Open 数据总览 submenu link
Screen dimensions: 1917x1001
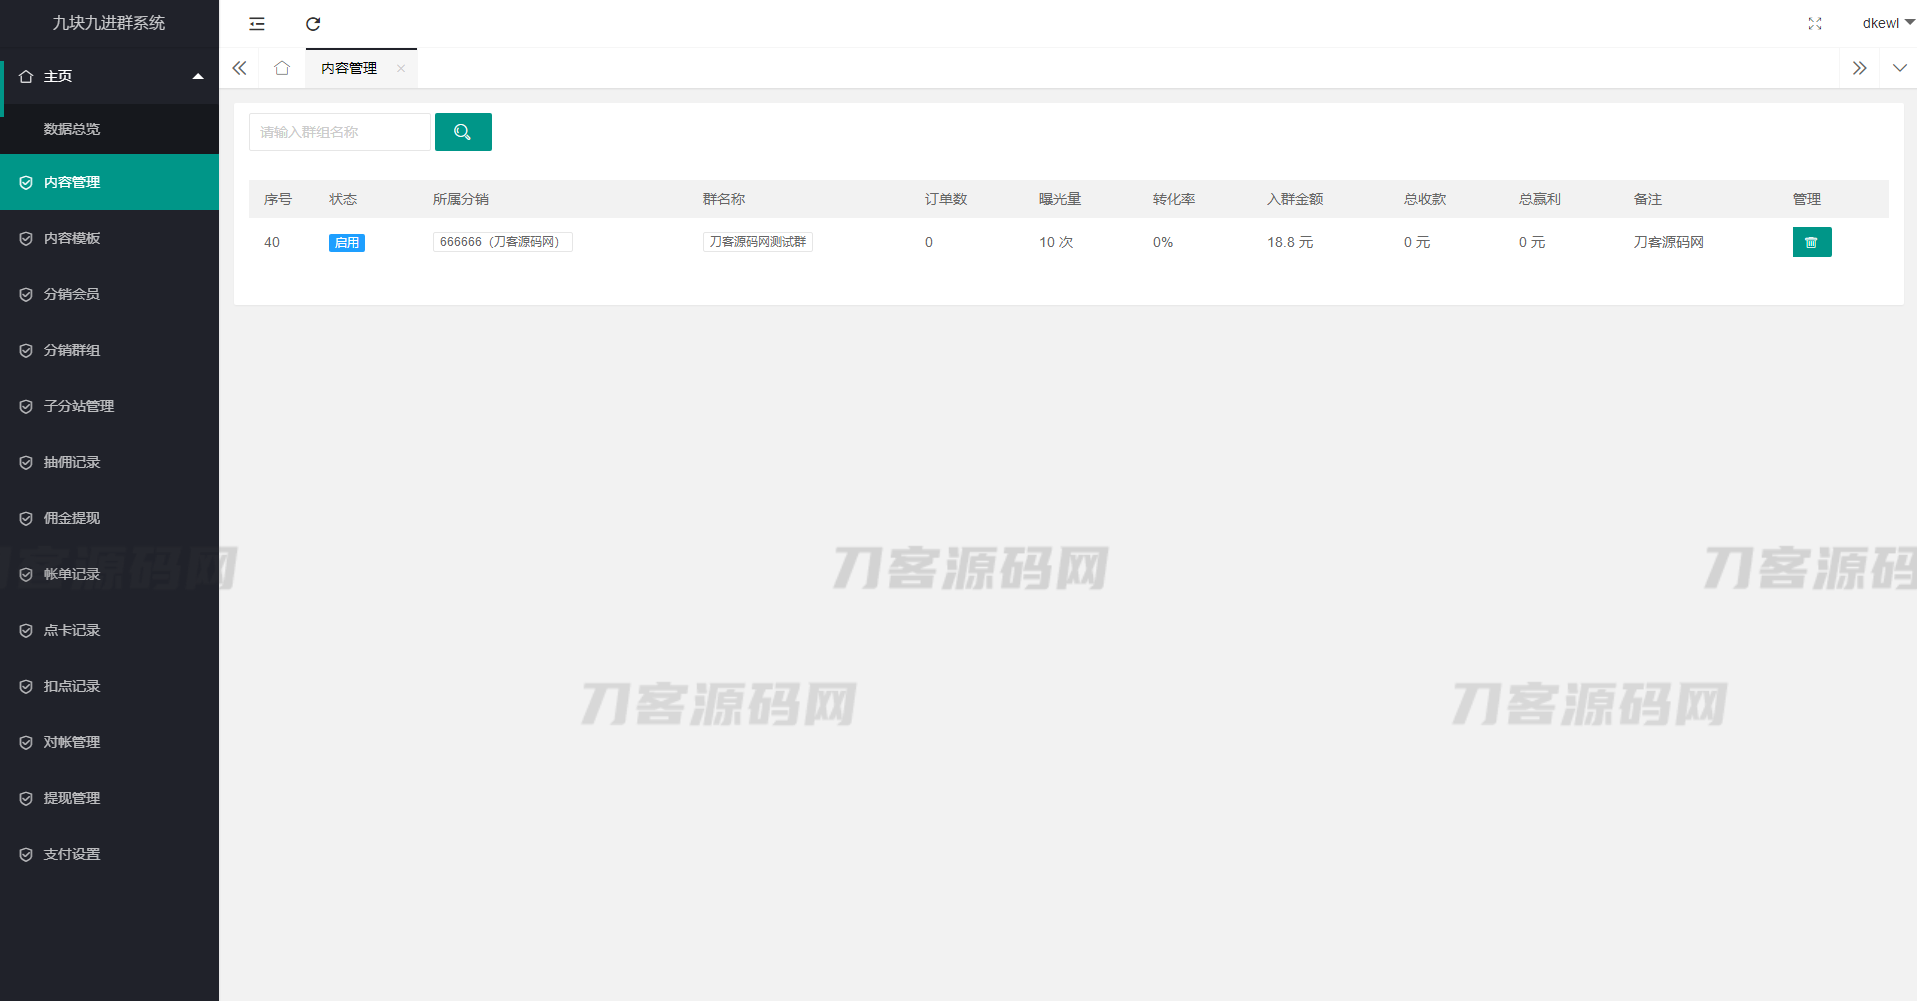(72, 129)
